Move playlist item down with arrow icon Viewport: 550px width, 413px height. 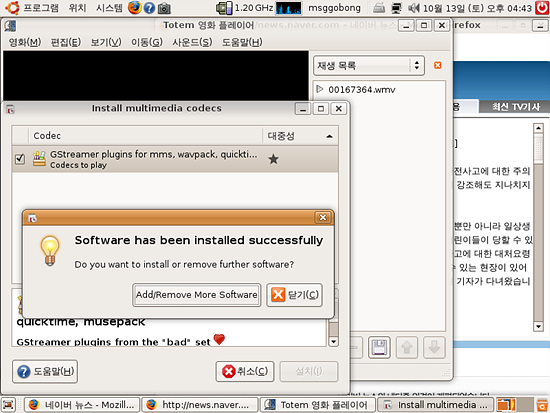point(434,347)
